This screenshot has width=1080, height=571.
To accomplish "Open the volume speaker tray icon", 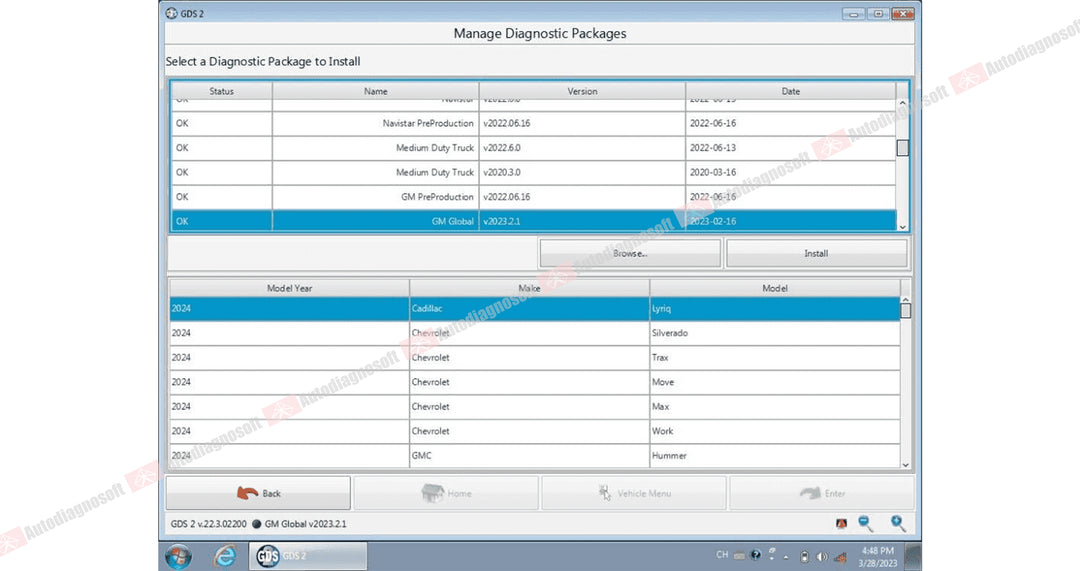I will [822, 557].
